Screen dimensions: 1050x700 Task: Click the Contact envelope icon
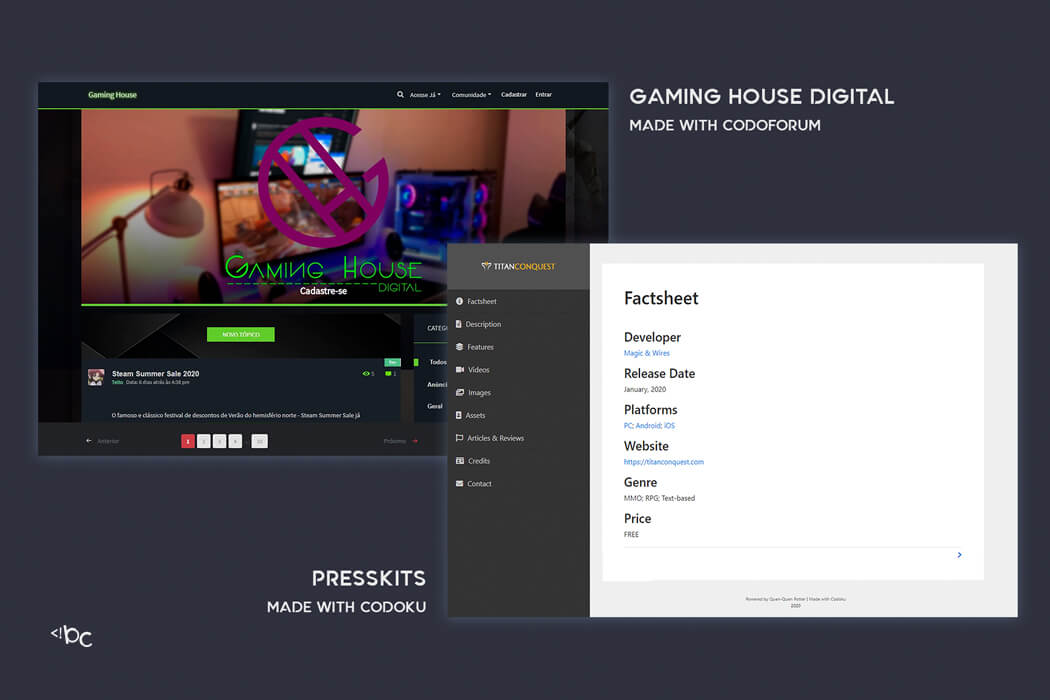click(x=459, y=484)
